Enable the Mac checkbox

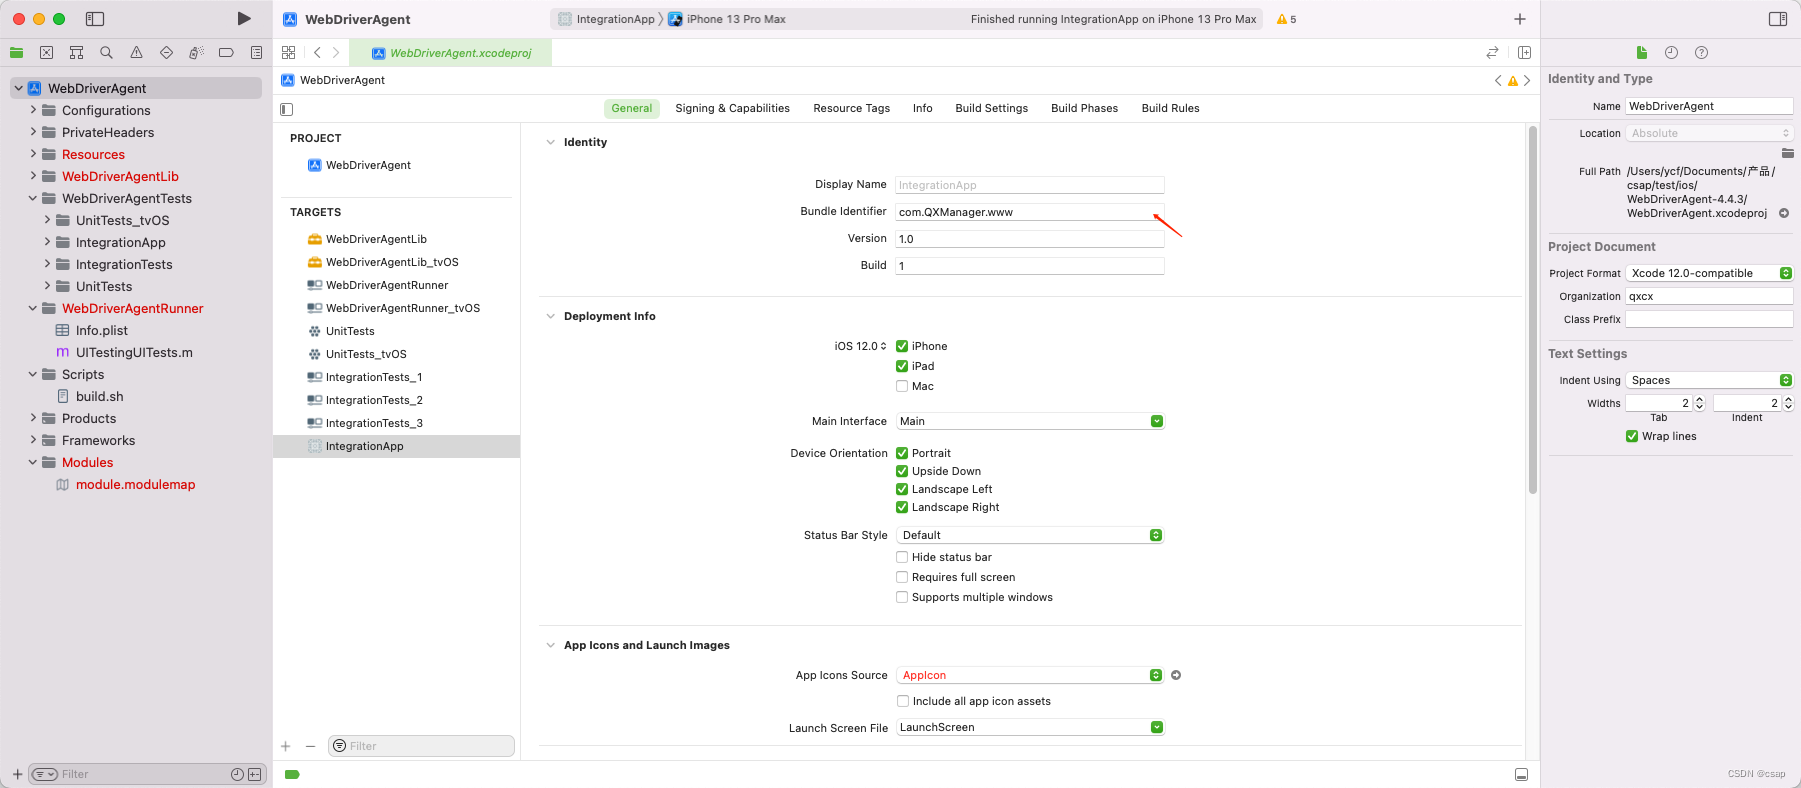[902, 386]
